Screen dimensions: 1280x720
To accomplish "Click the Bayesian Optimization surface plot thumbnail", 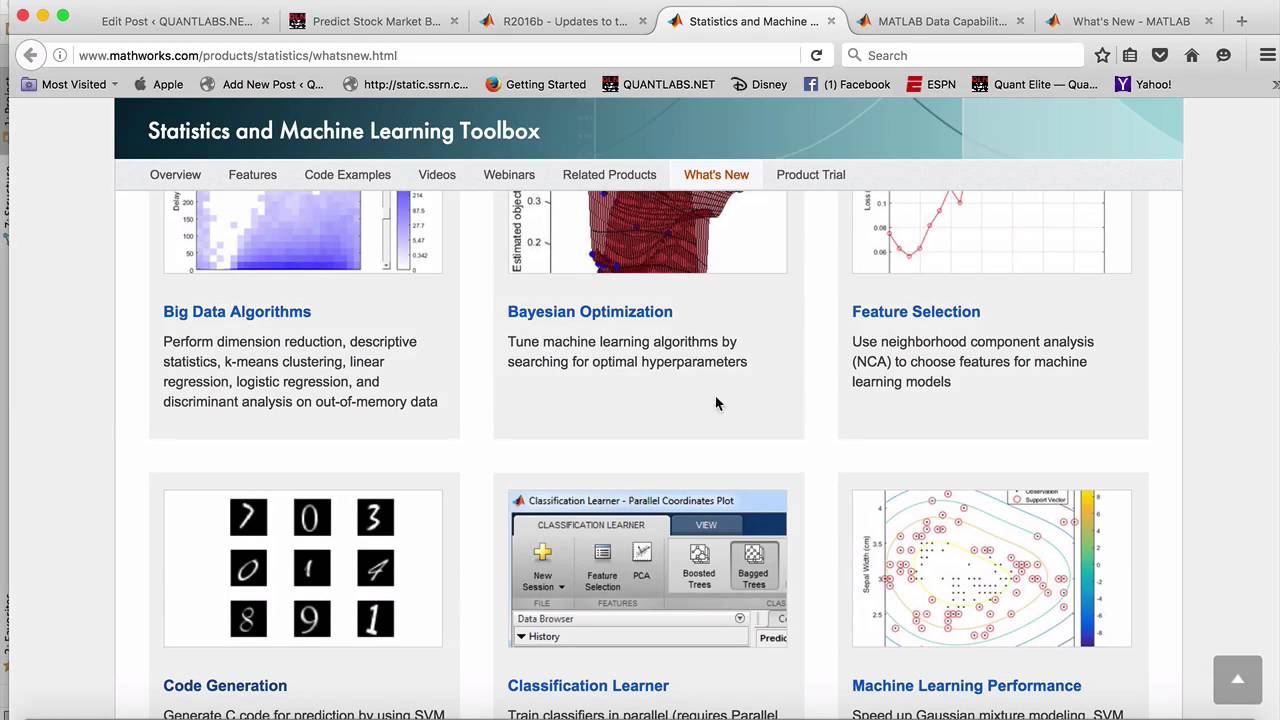I will (647, 231).
